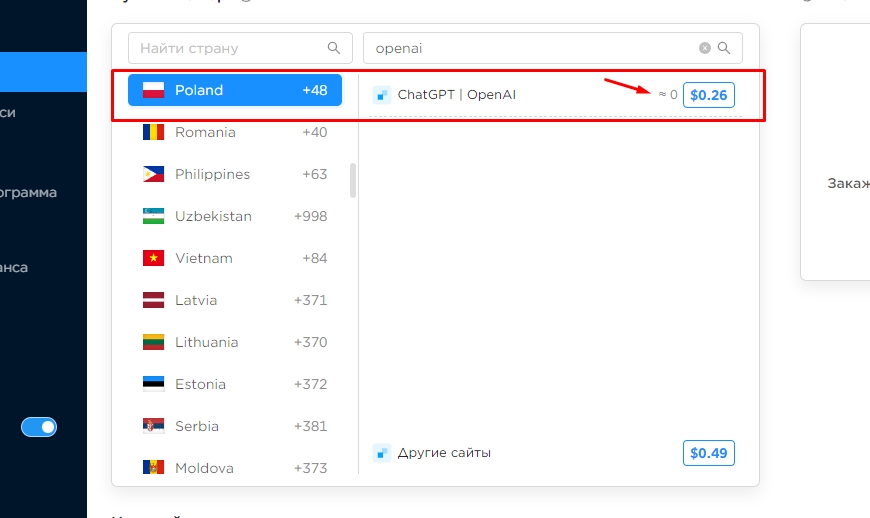Click the country list scrollbar thumb
Image resolution: width=870 pixels, height=518 pixels.
click(353, 180)
